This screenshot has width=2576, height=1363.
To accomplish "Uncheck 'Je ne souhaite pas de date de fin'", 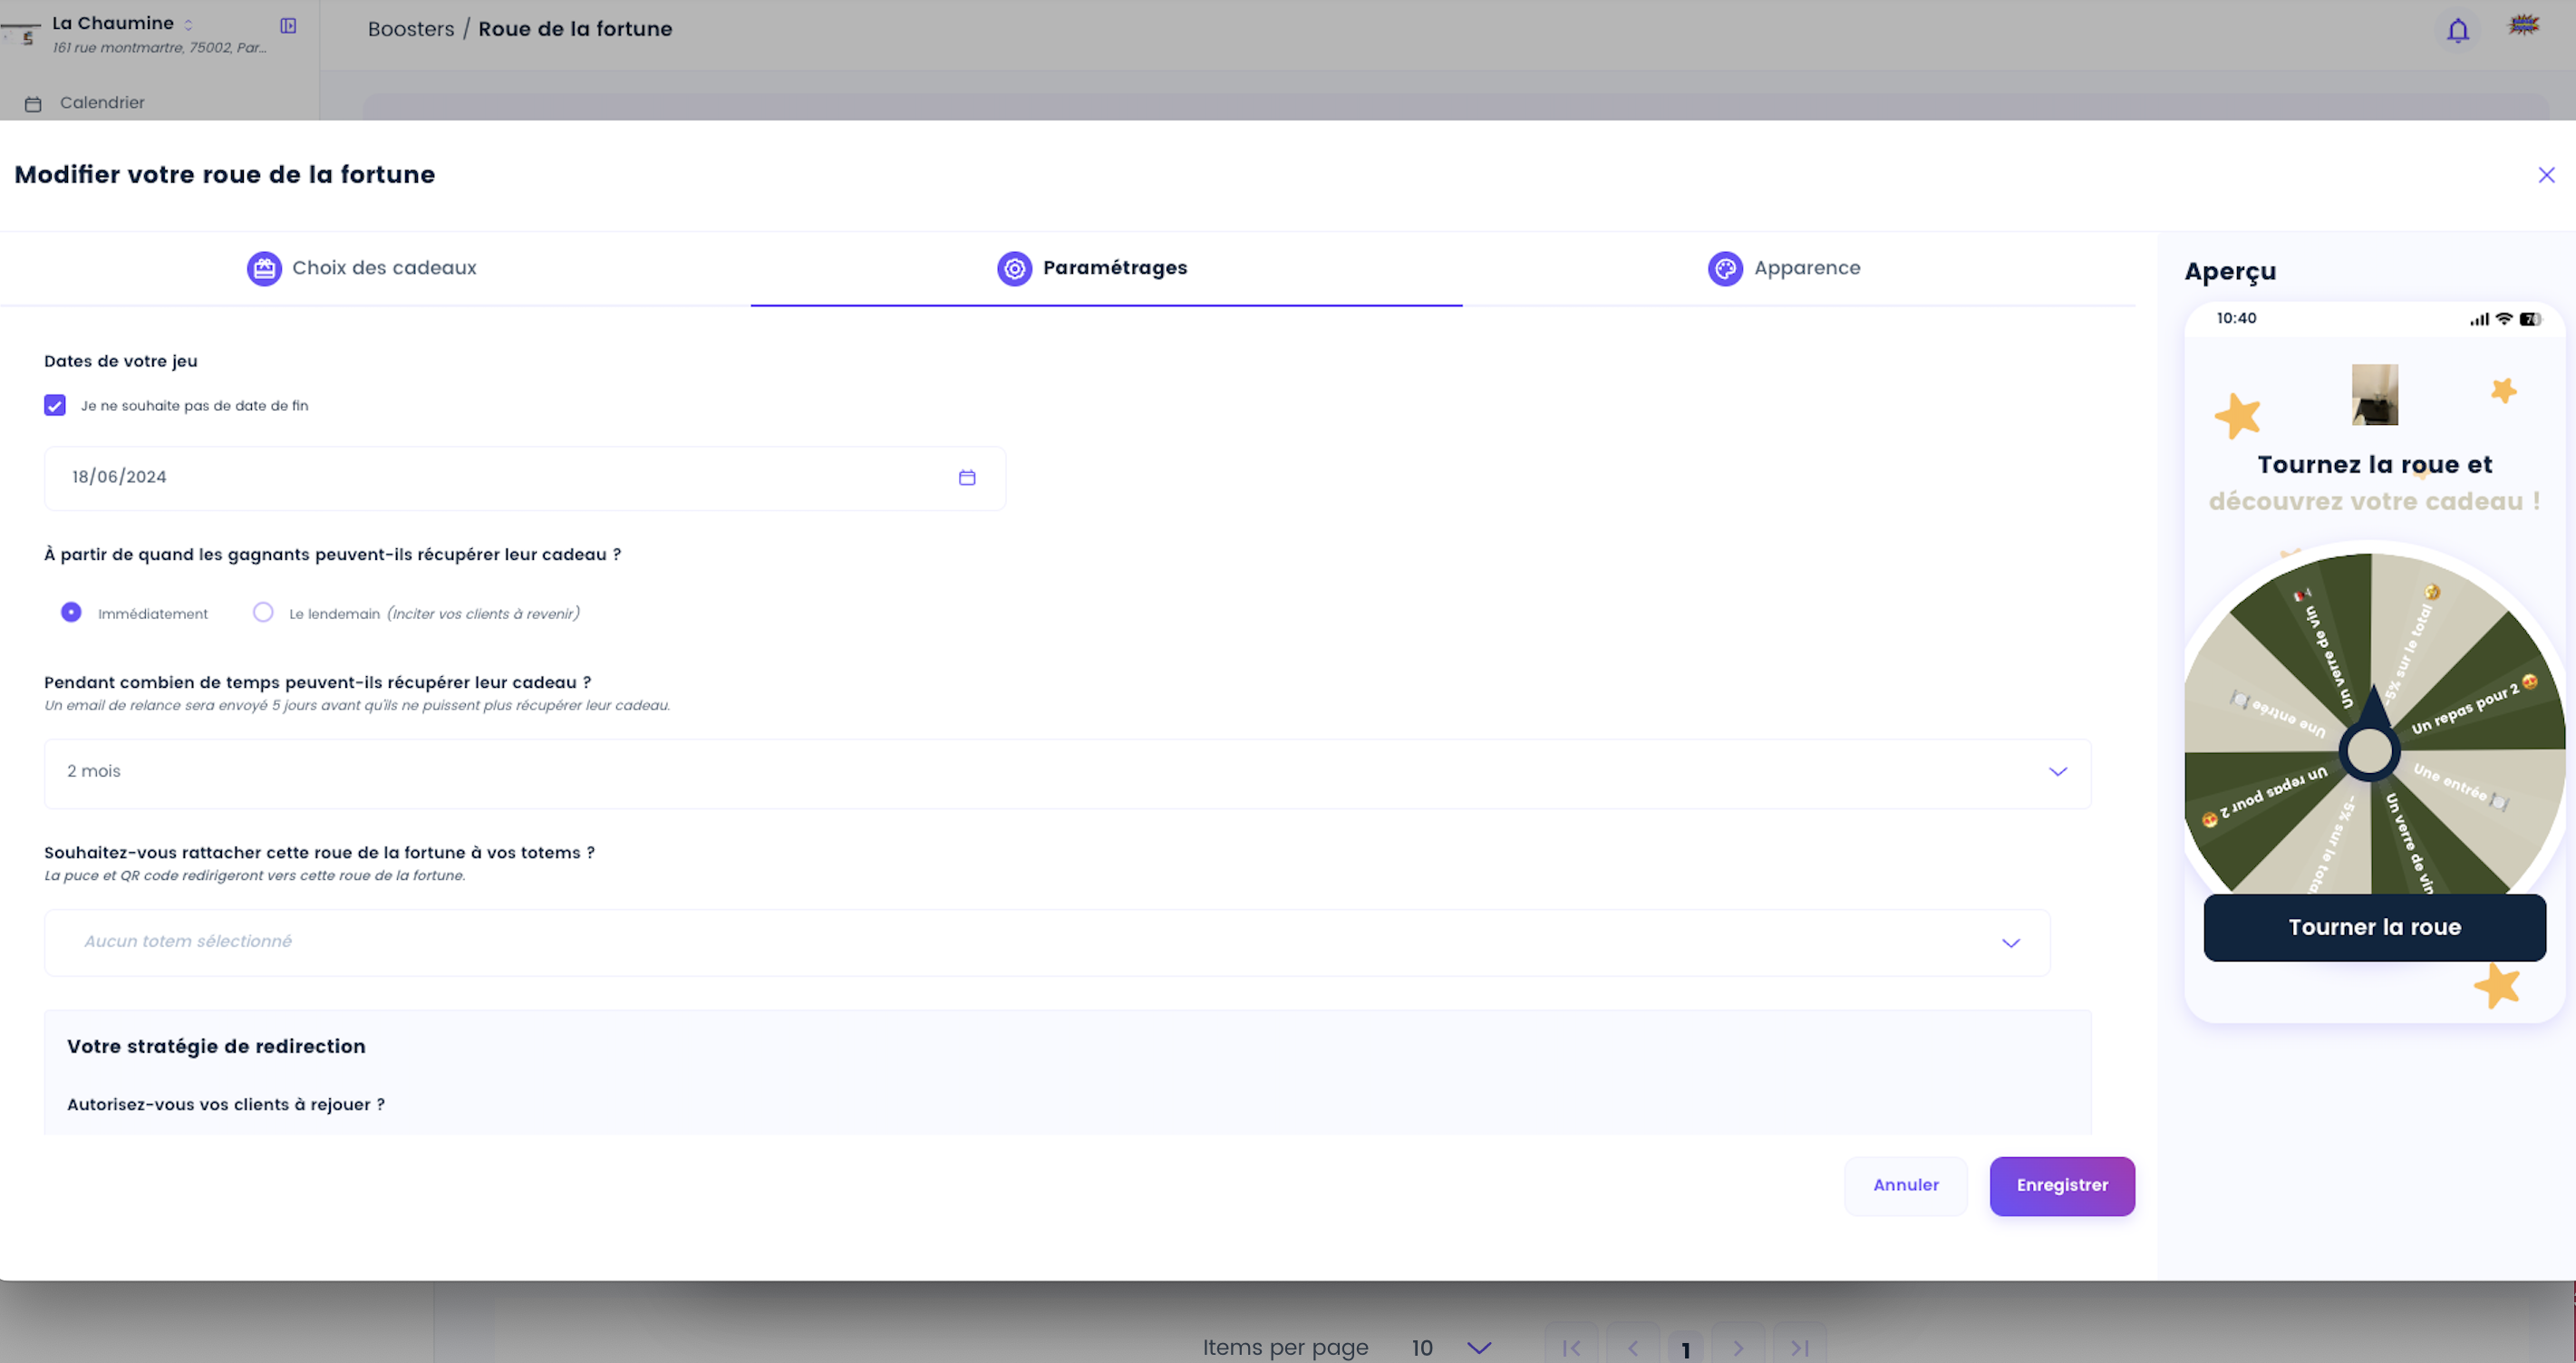I will 55,405.
